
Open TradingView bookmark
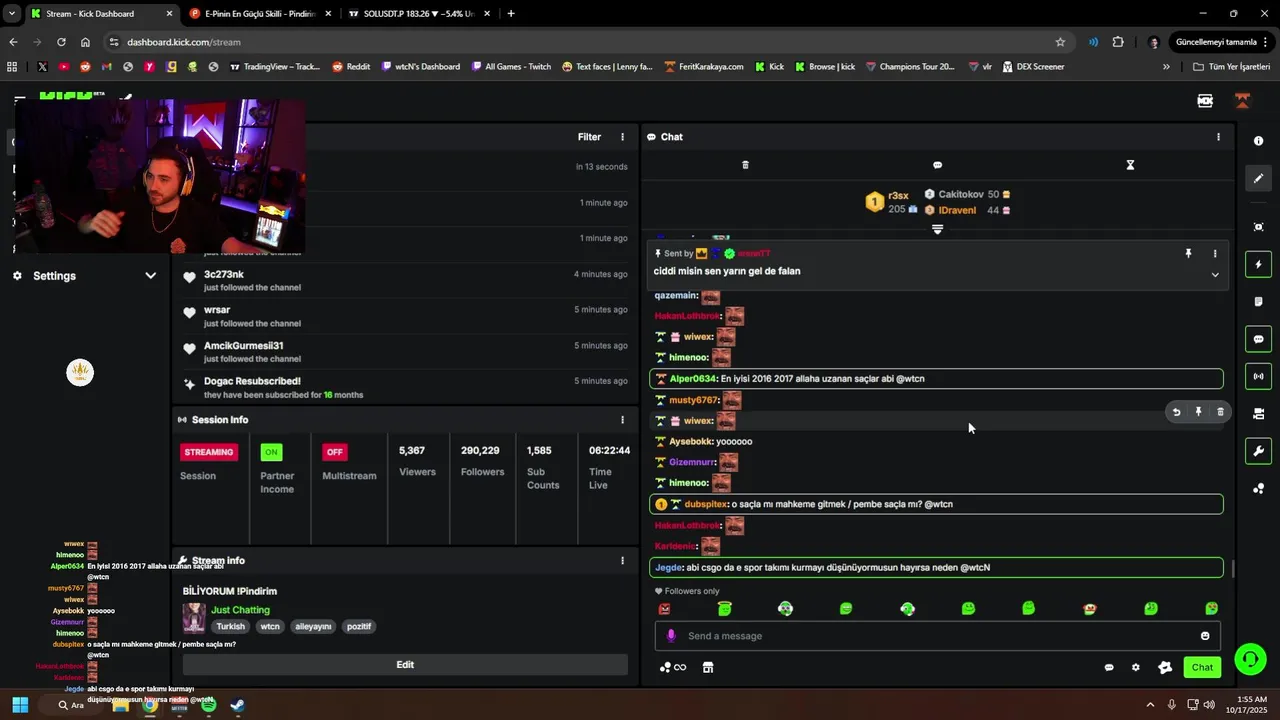275,67
